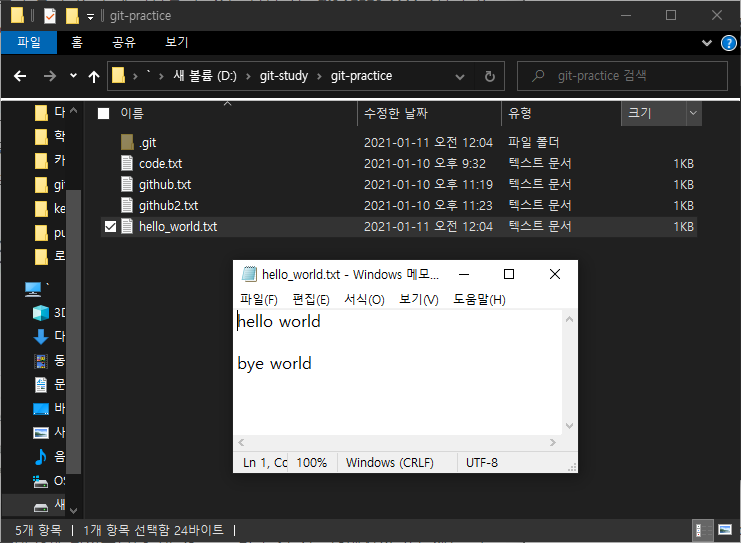
Task: Switch to large thumbnails view icon
Action: tap(725, 530)
